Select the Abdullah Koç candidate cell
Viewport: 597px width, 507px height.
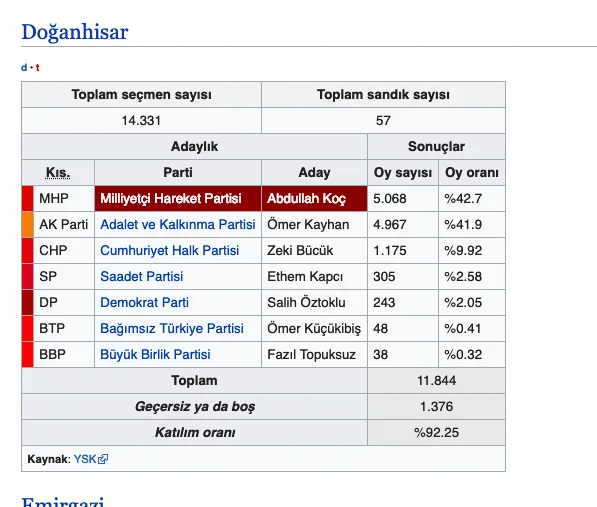(314, 199)
